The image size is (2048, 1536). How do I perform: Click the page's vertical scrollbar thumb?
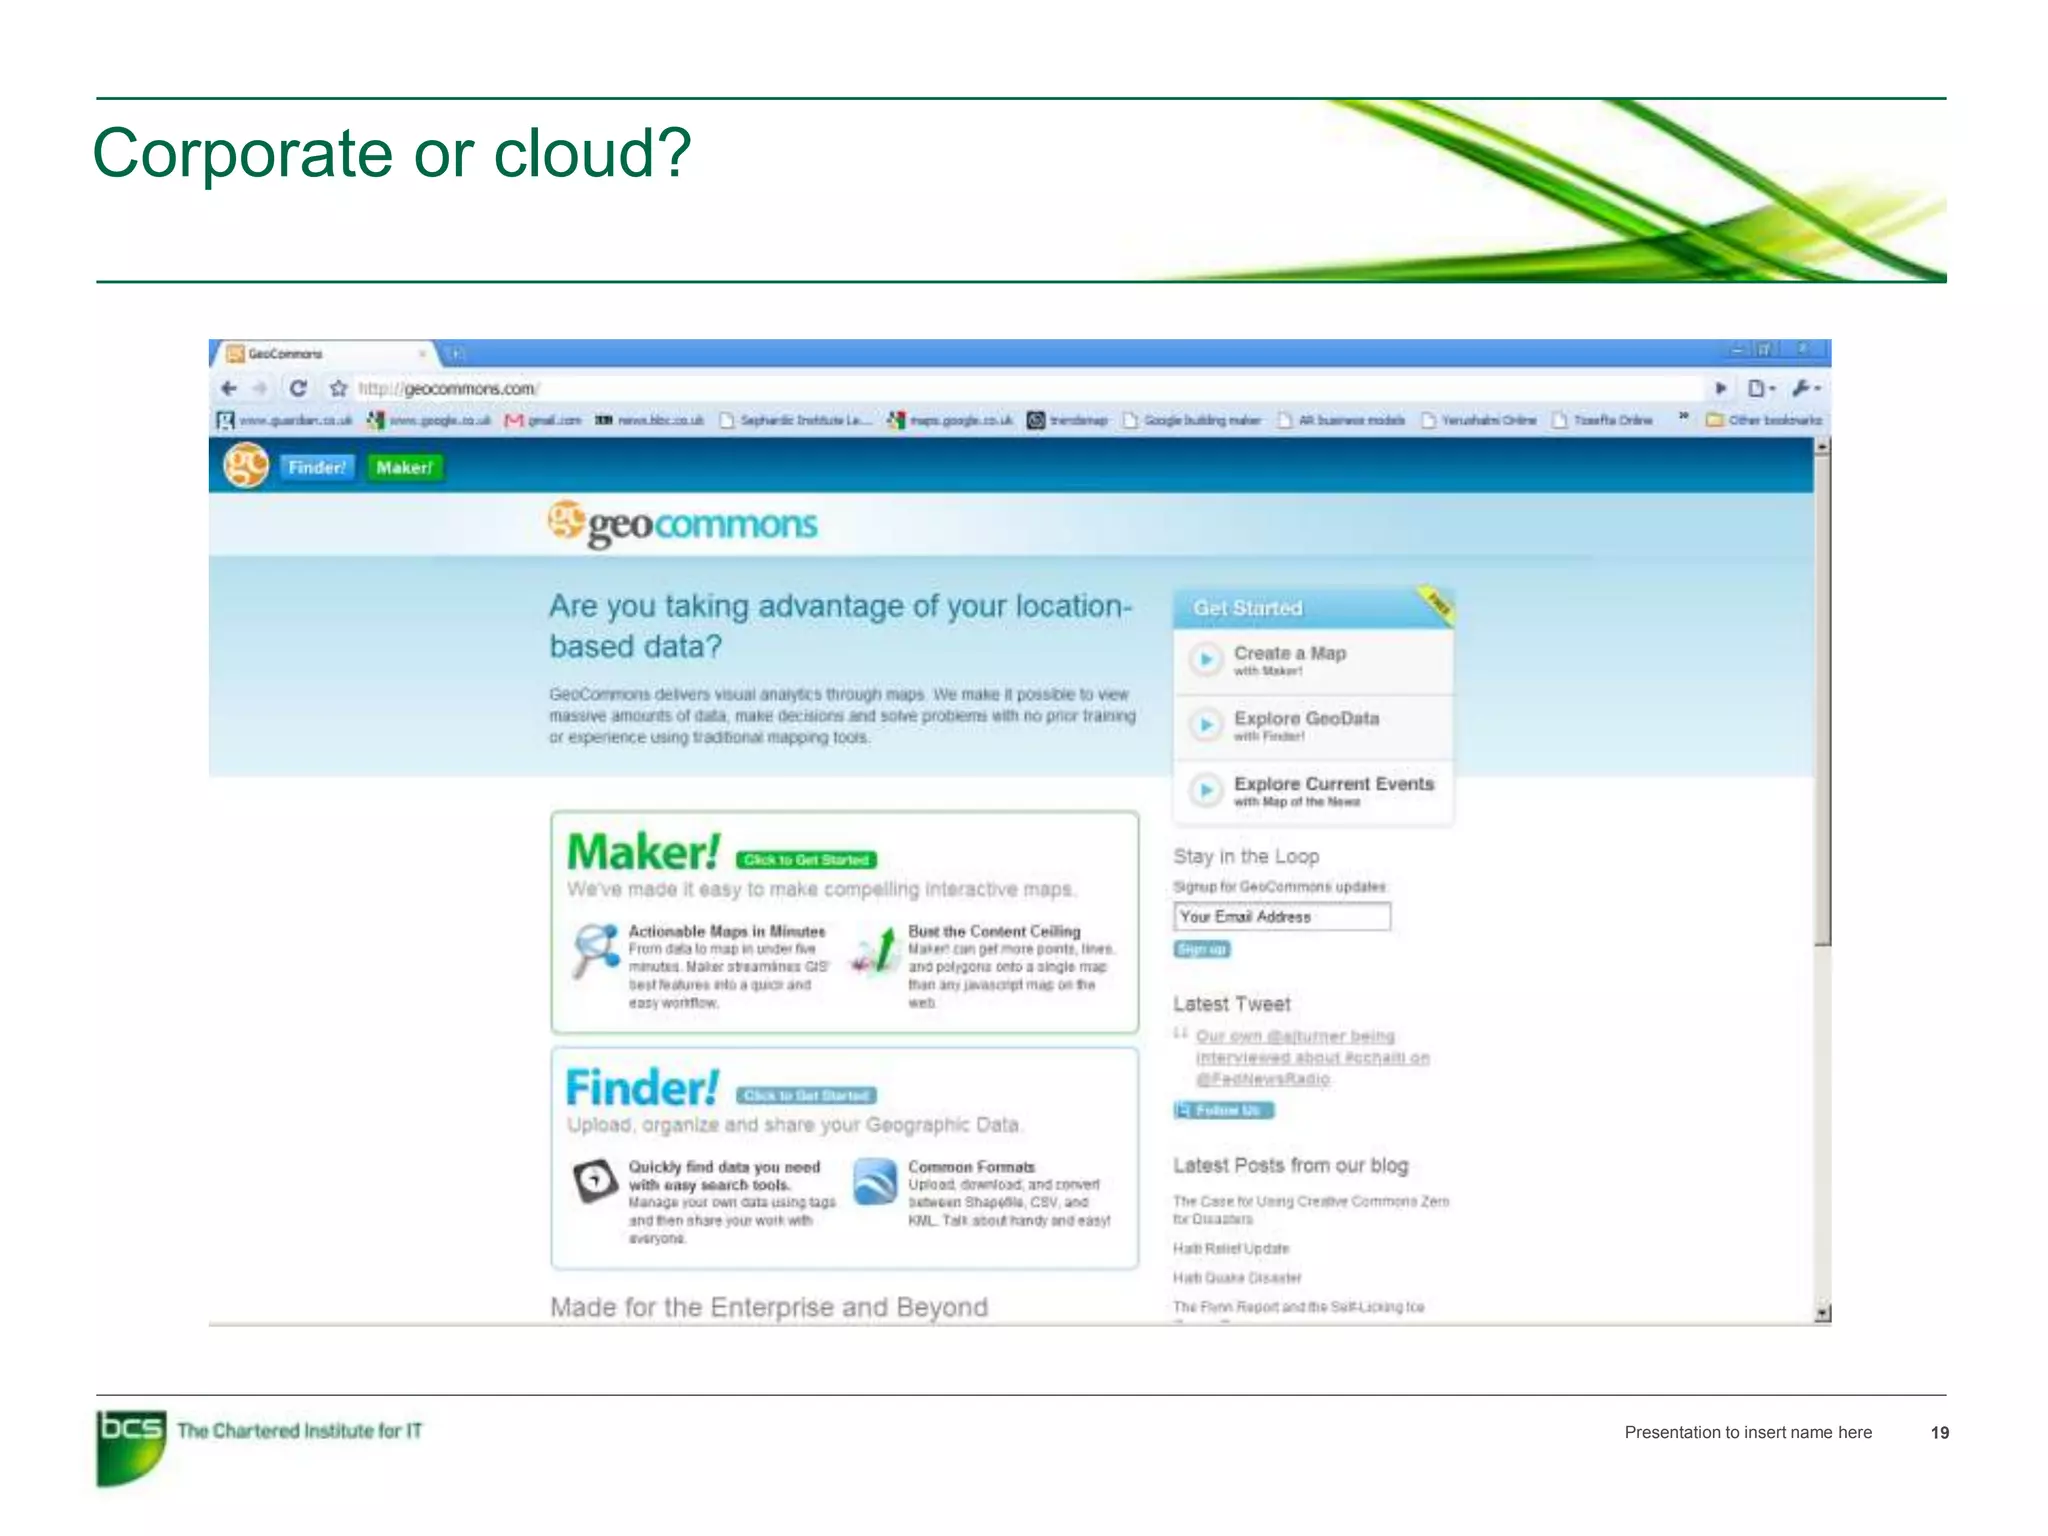pyautogui.click(x=1822, y=700)
